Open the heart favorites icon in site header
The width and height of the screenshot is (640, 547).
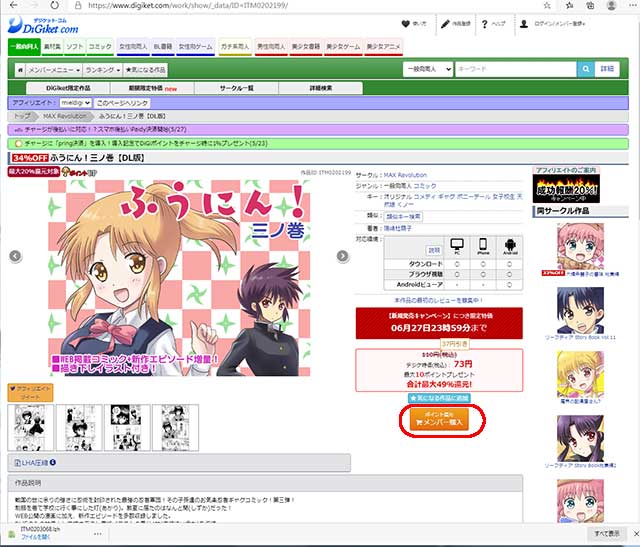[x=405, y=24]
